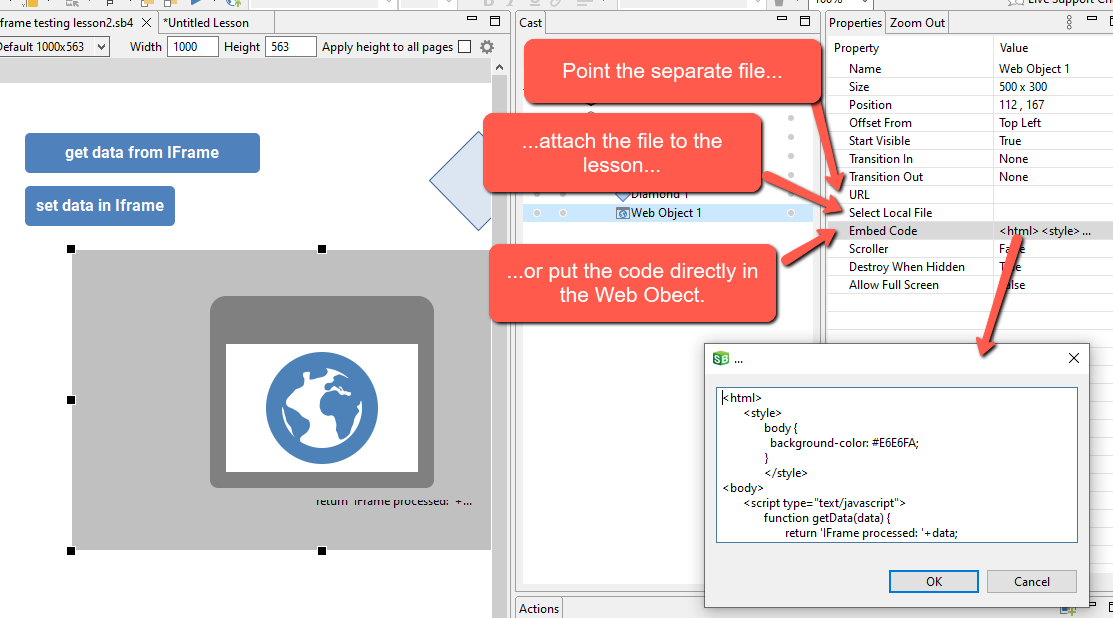Open the Zoom Out tab
1113x618 pixels.
pos(917,23)
